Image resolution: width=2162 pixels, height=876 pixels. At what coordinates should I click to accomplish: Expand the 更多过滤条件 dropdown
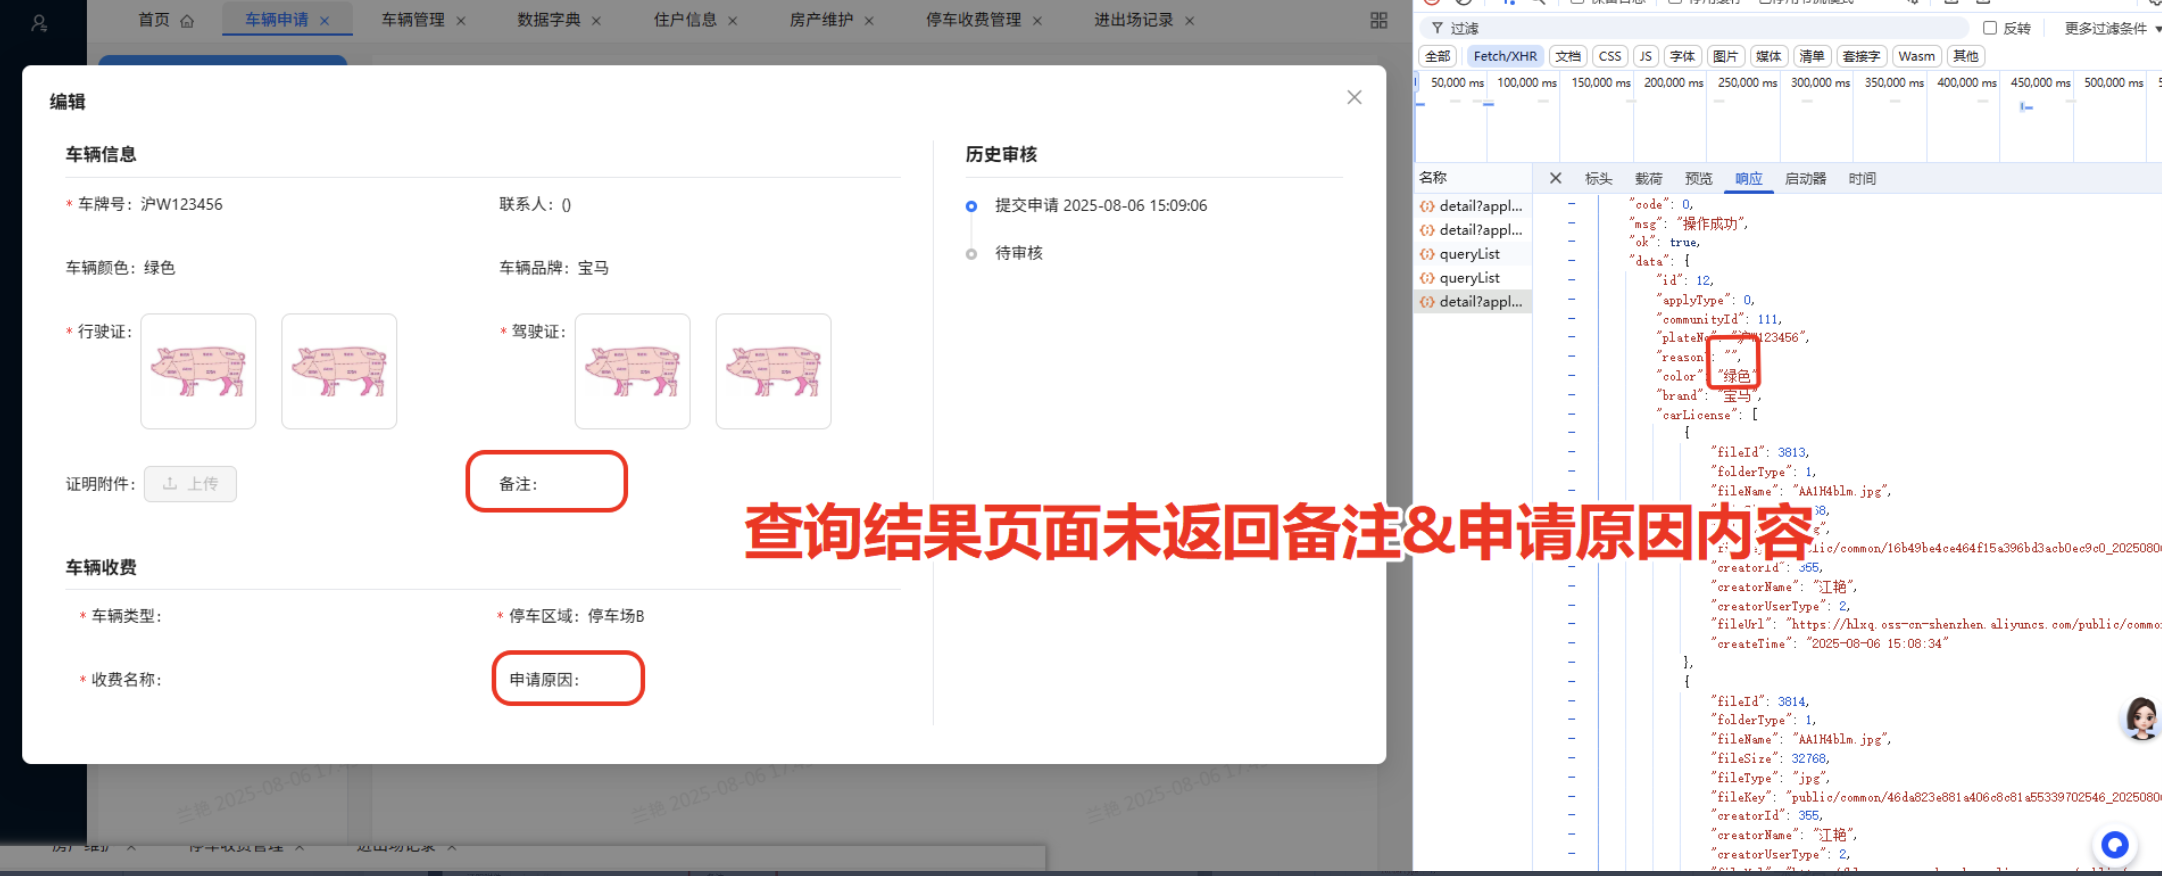coord(2110,28)
